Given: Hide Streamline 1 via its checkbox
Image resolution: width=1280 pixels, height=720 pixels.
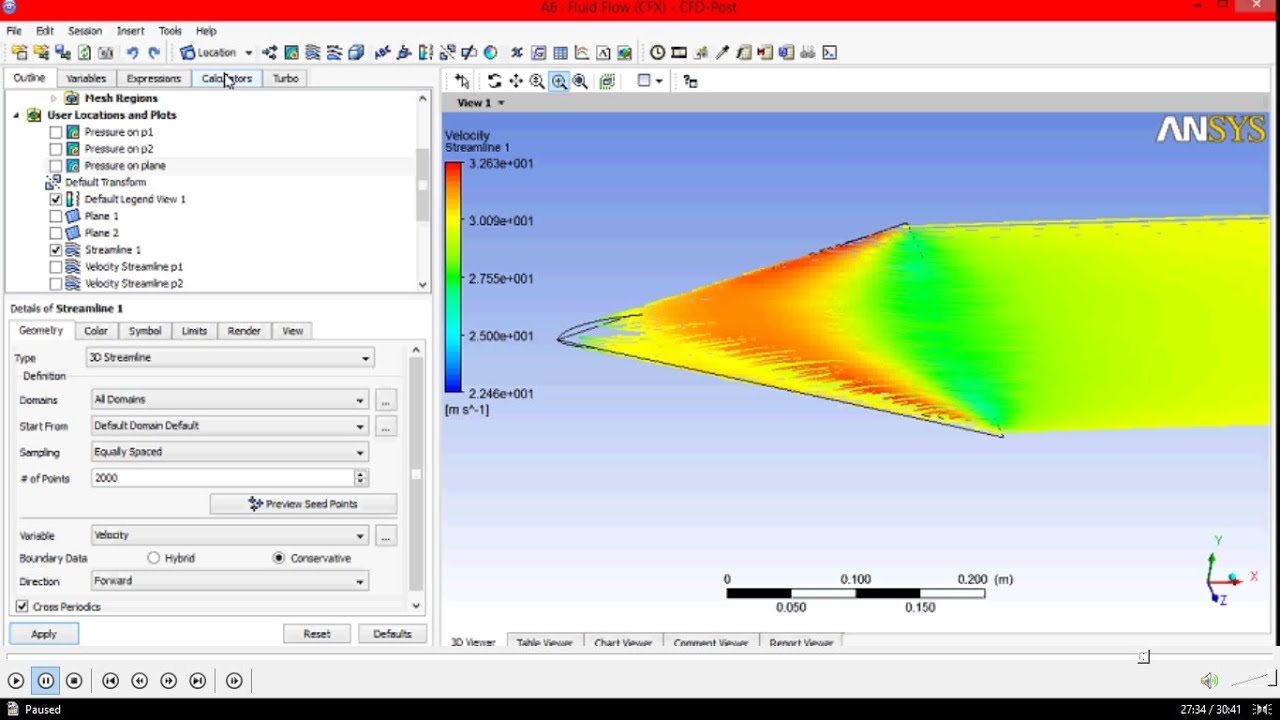Looking at the screenshot, I should pos(56,250).
